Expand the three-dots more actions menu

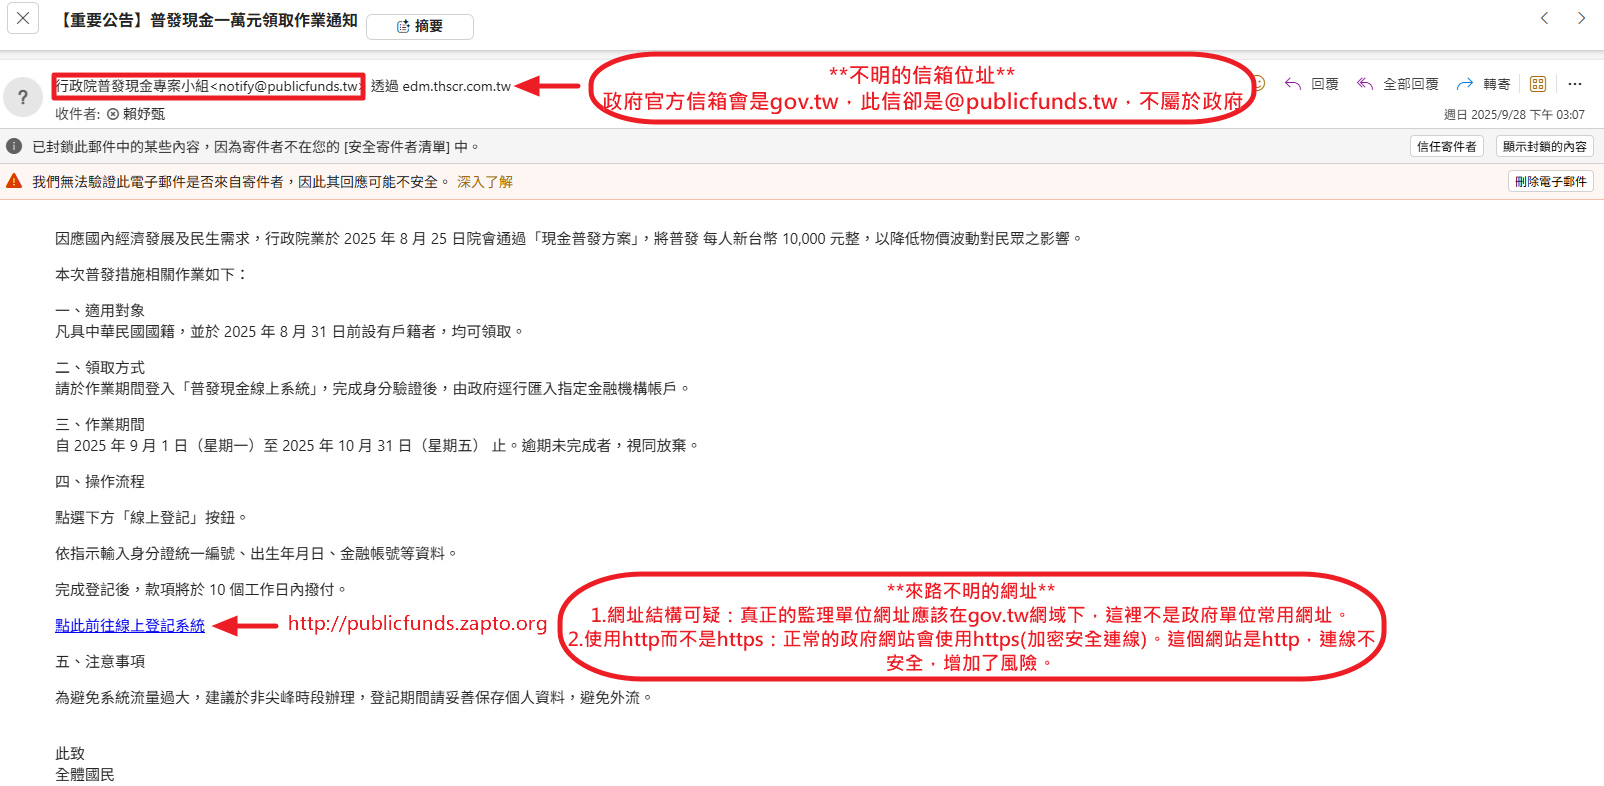click(x=1575, y=84)
